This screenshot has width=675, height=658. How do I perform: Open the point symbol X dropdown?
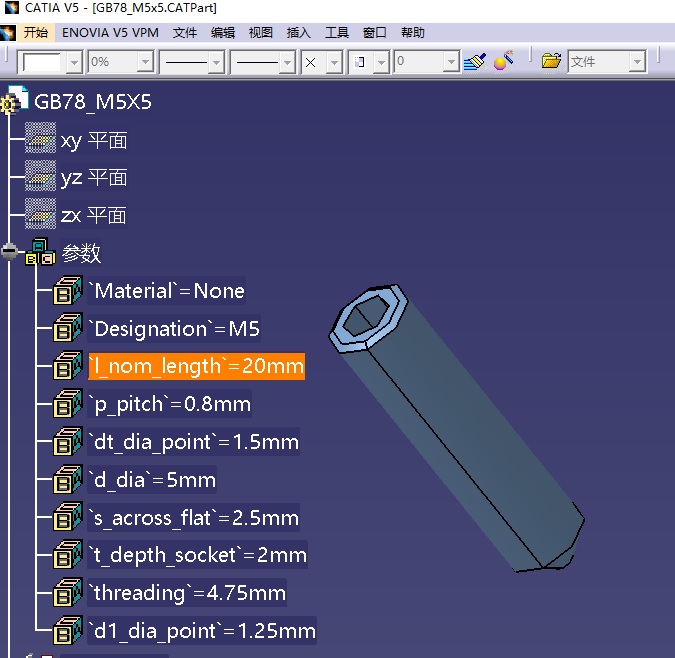334,62
